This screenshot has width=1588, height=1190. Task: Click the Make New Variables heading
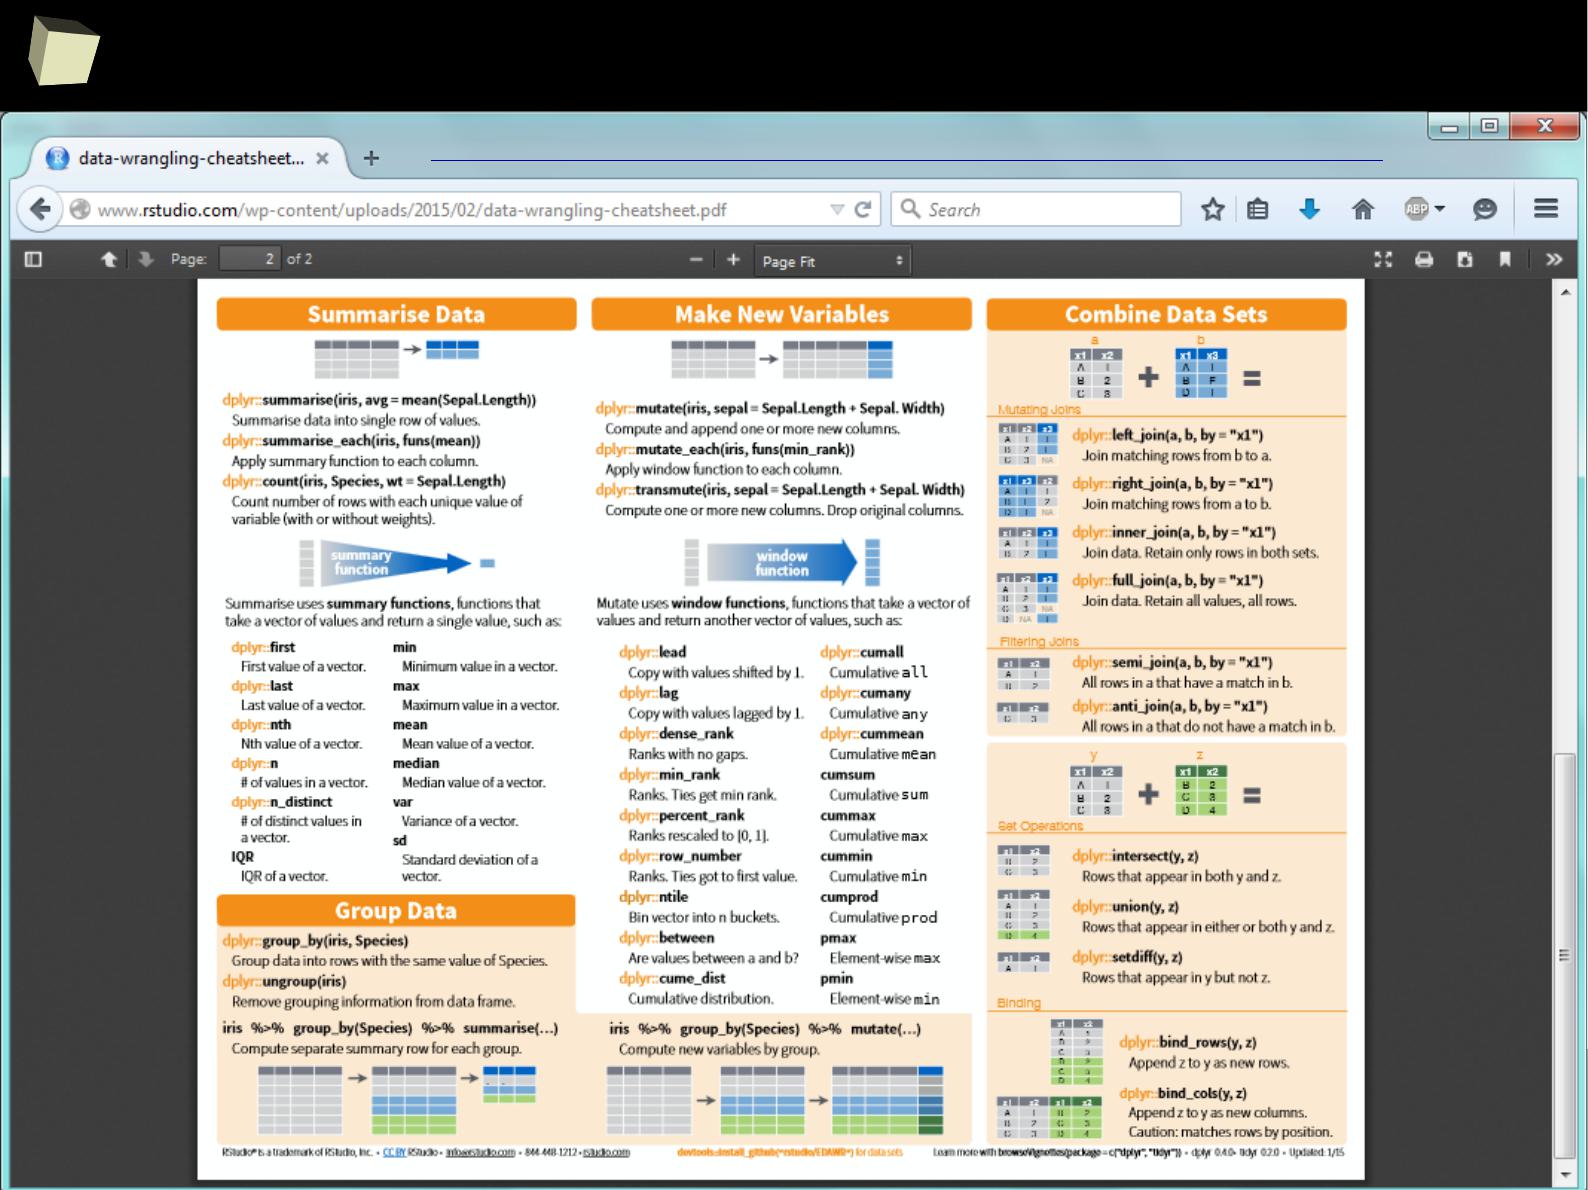pos(781,314)
